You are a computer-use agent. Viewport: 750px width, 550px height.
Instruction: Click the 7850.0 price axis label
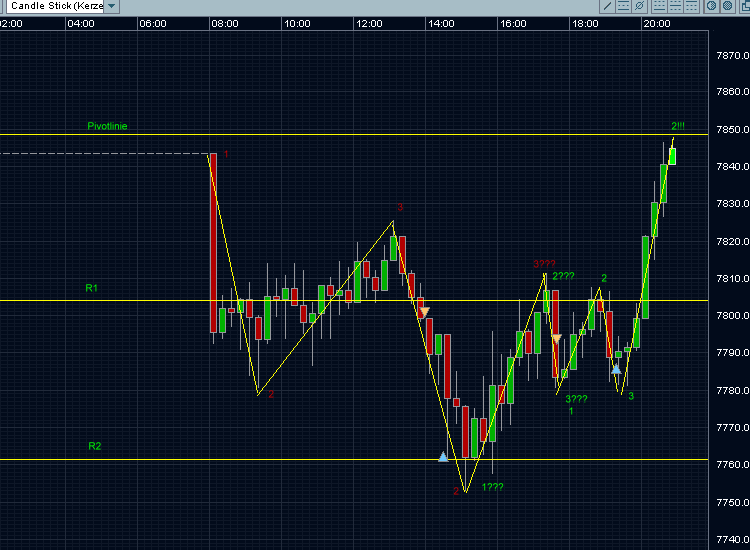[x=733, y=130]
